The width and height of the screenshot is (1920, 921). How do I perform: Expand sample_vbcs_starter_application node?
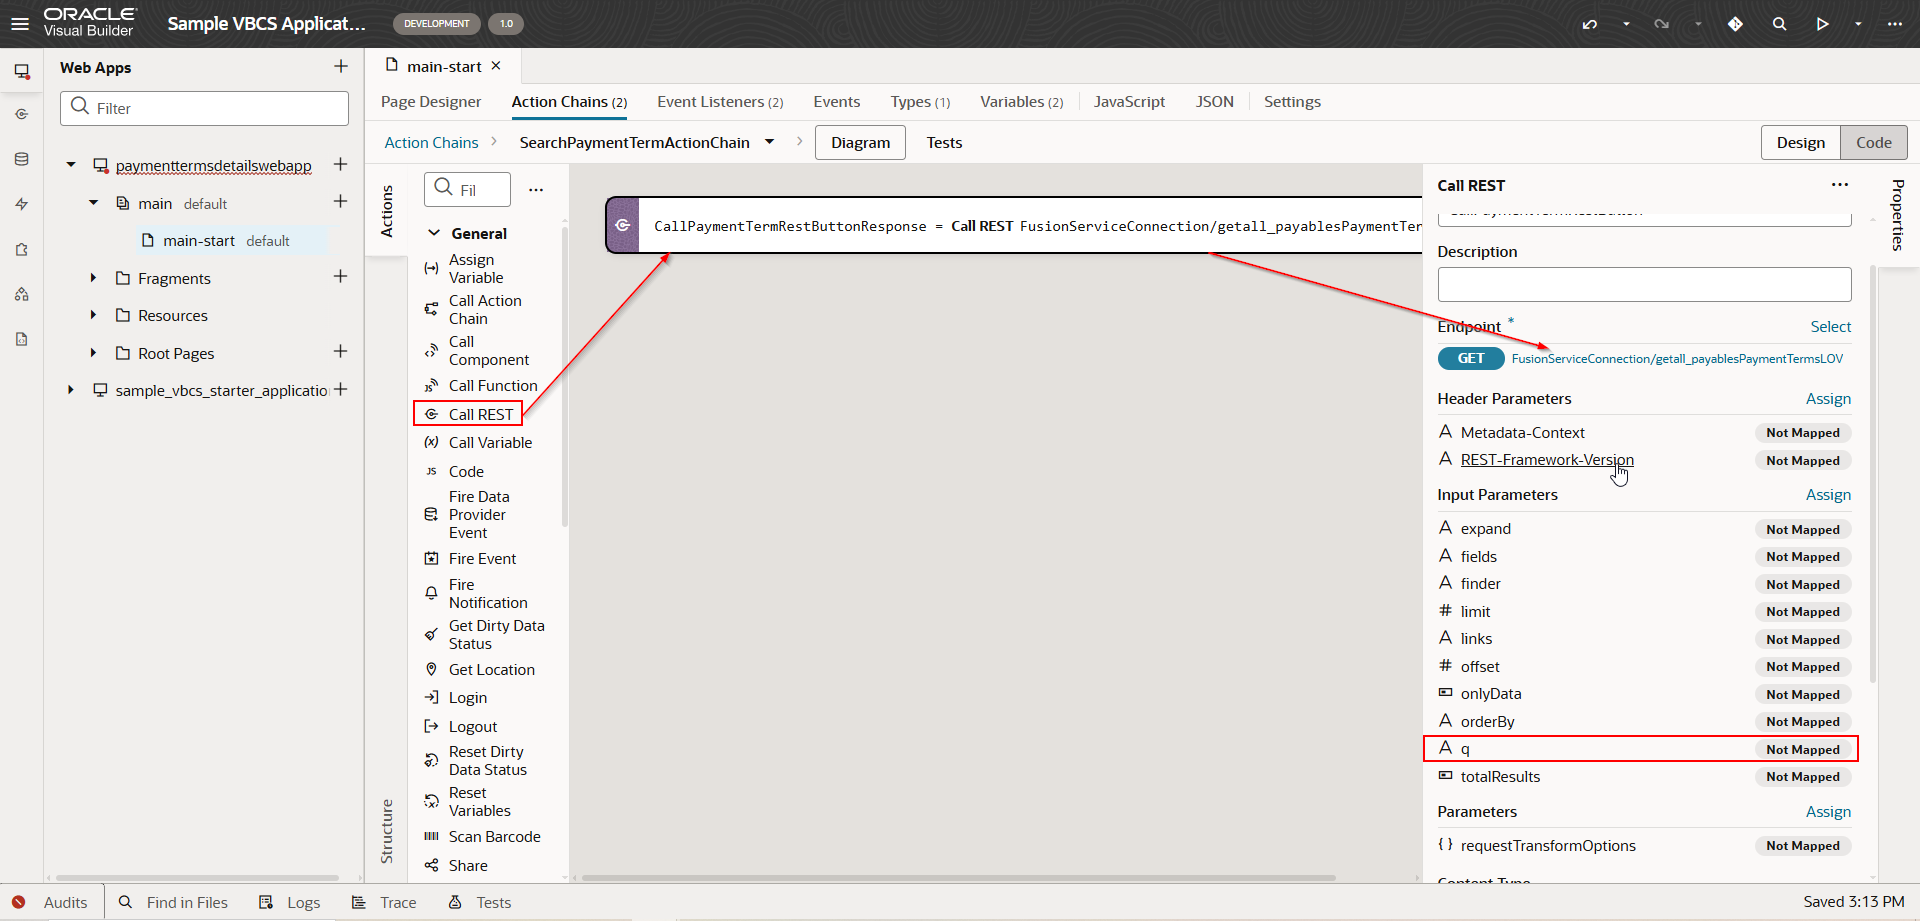(71, 390)
